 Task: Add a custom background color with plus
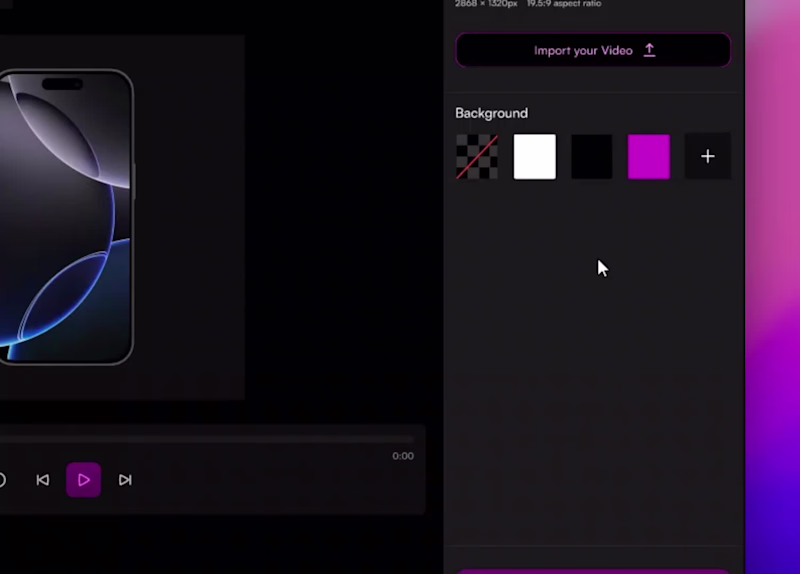(x=708, y=157)
